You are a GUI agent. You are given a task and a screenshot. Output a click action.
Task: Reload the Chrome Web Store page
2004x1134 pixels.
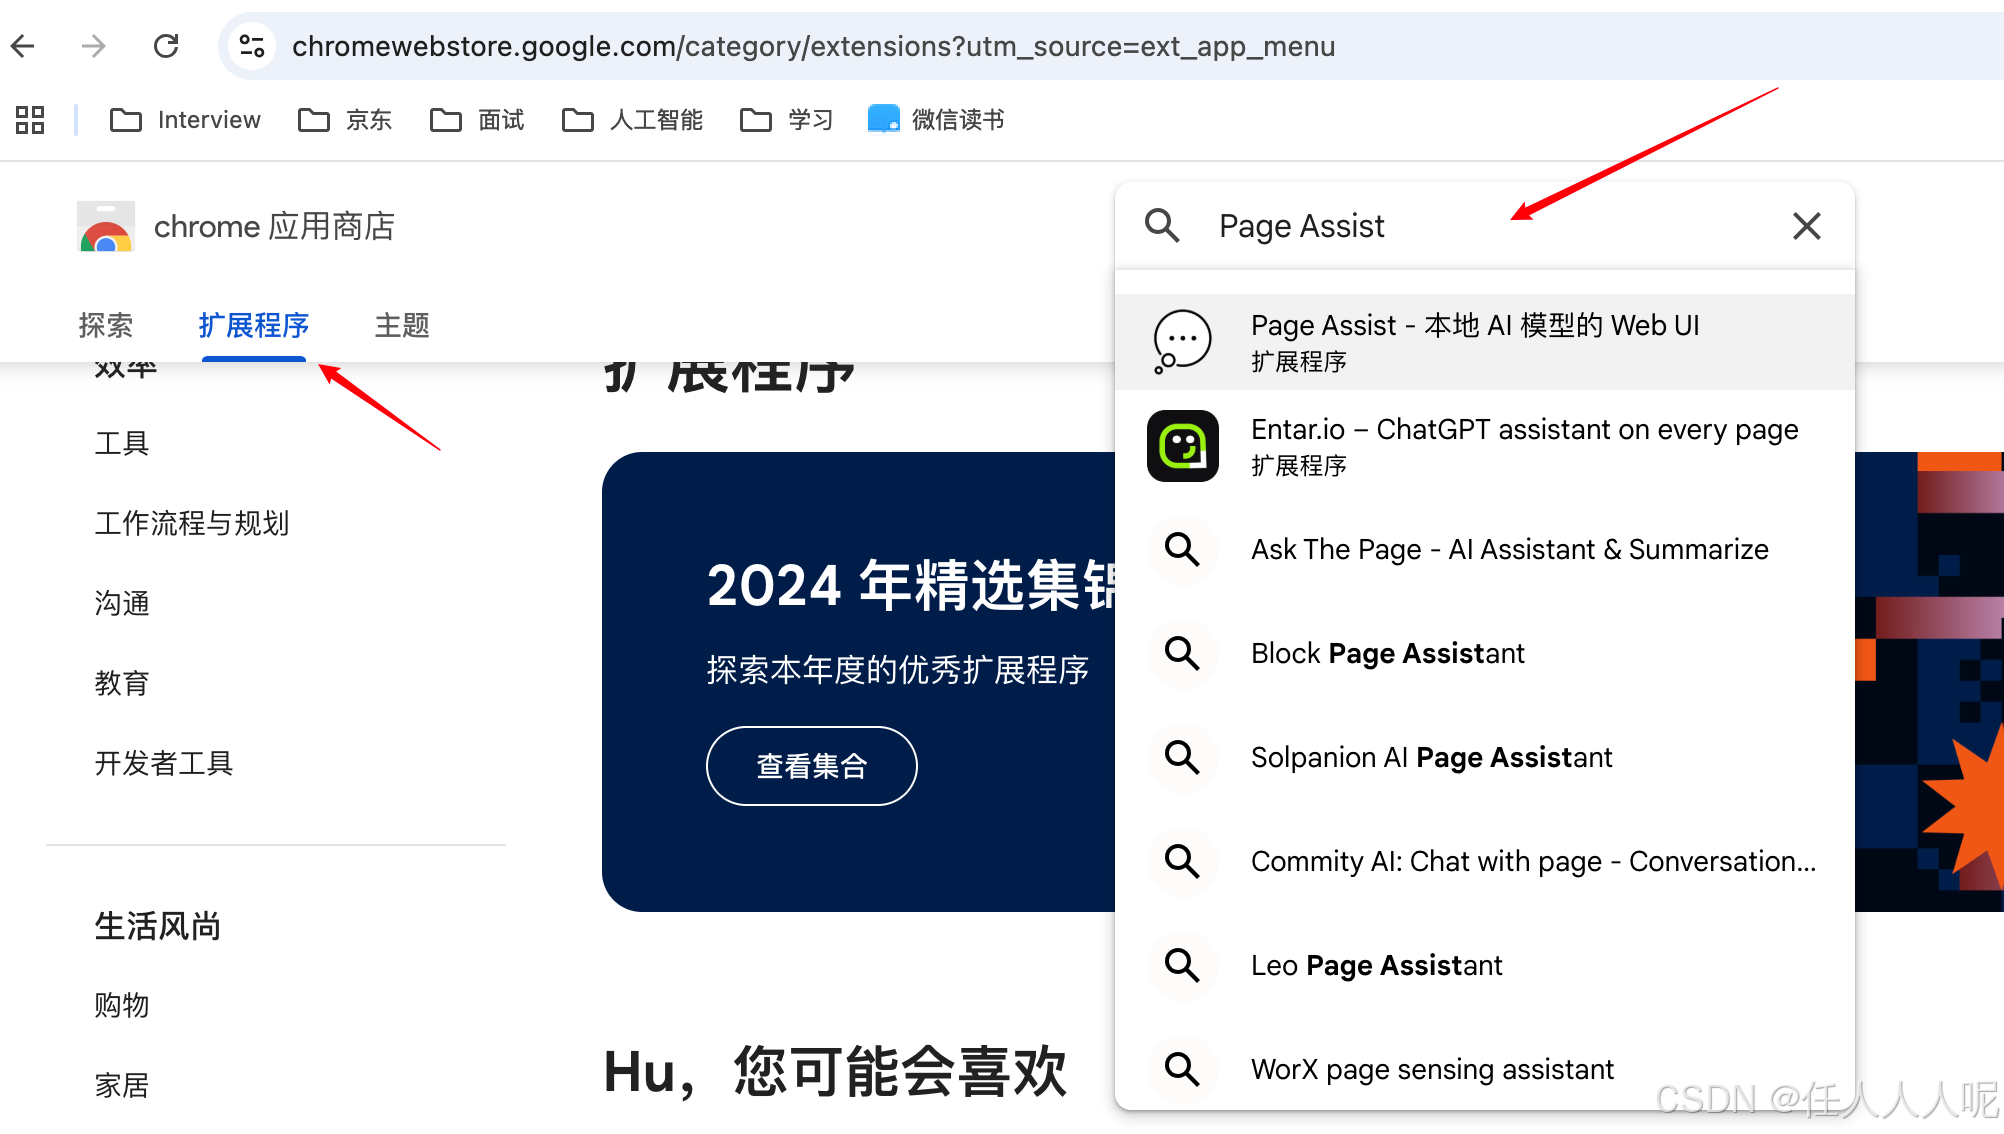[x=166, y=46]
